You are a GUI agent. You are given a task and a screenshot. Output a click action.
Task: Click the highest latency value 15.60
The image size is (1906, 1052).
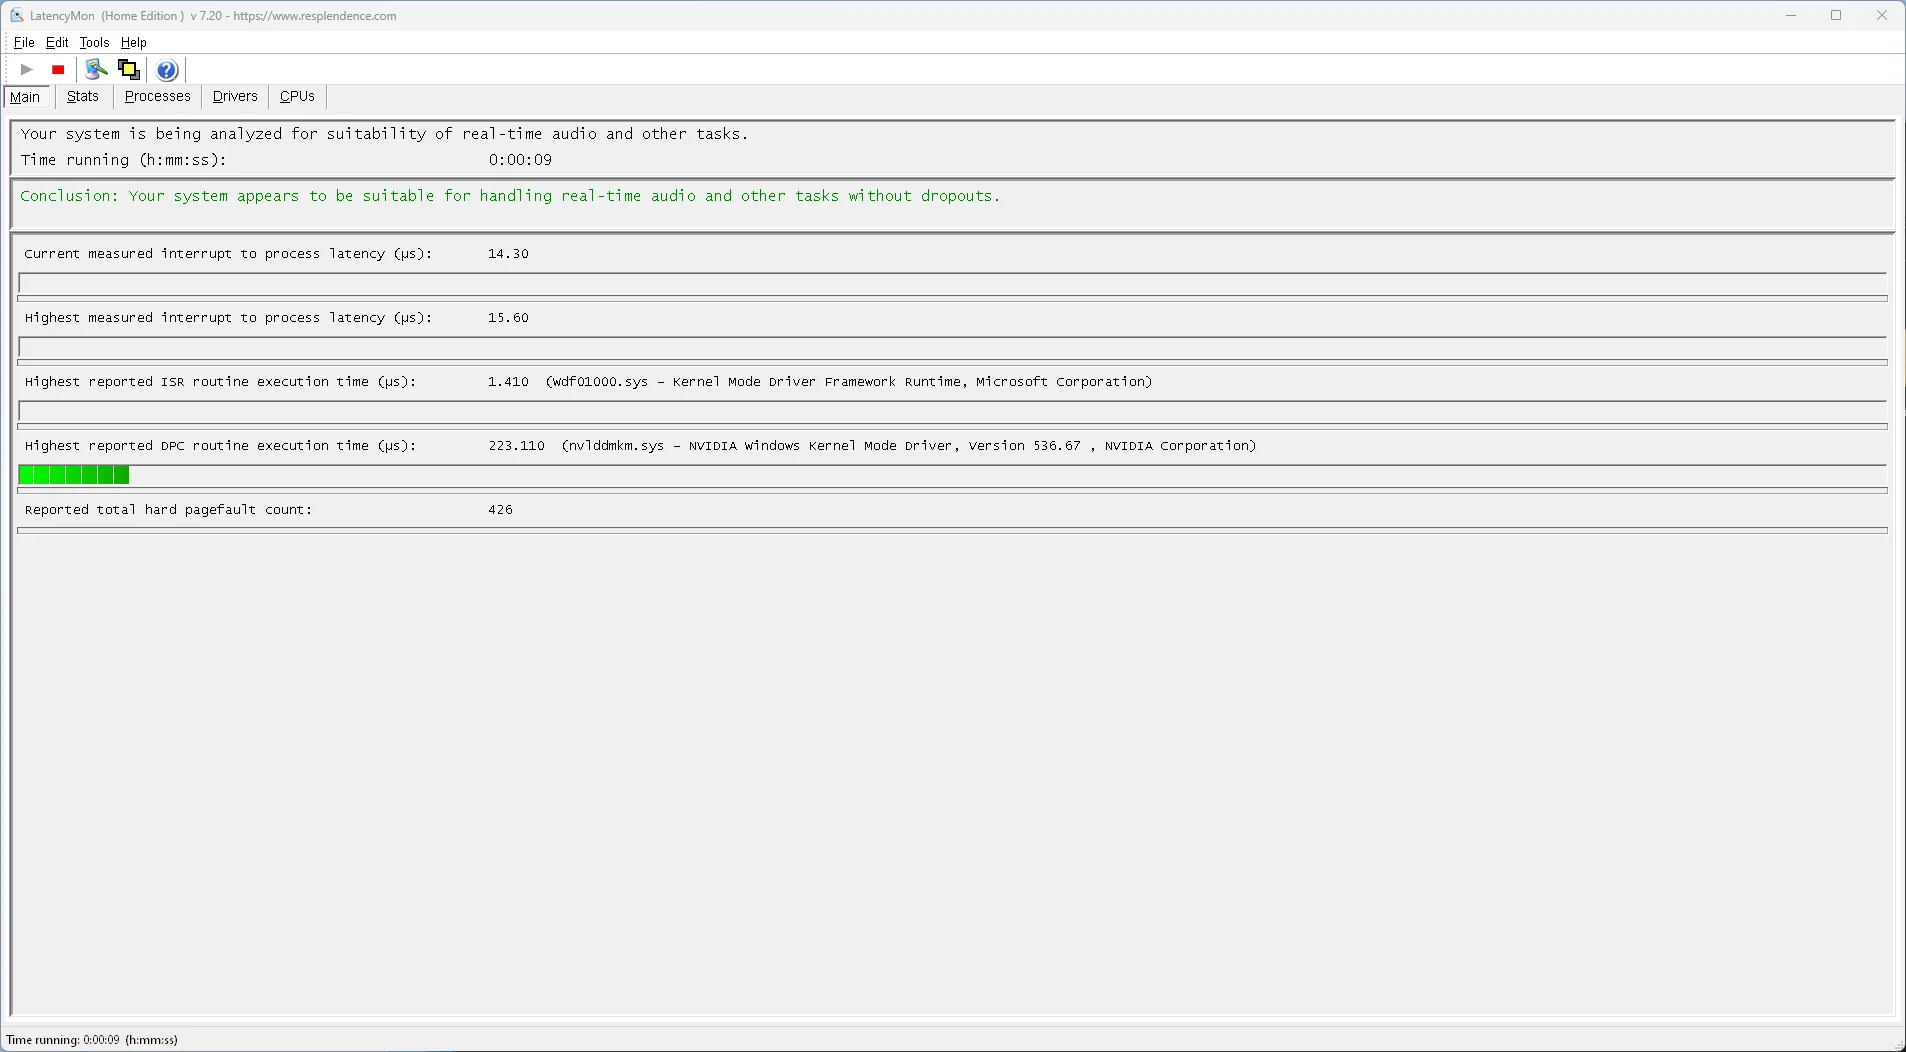click(x=508, y=318)
